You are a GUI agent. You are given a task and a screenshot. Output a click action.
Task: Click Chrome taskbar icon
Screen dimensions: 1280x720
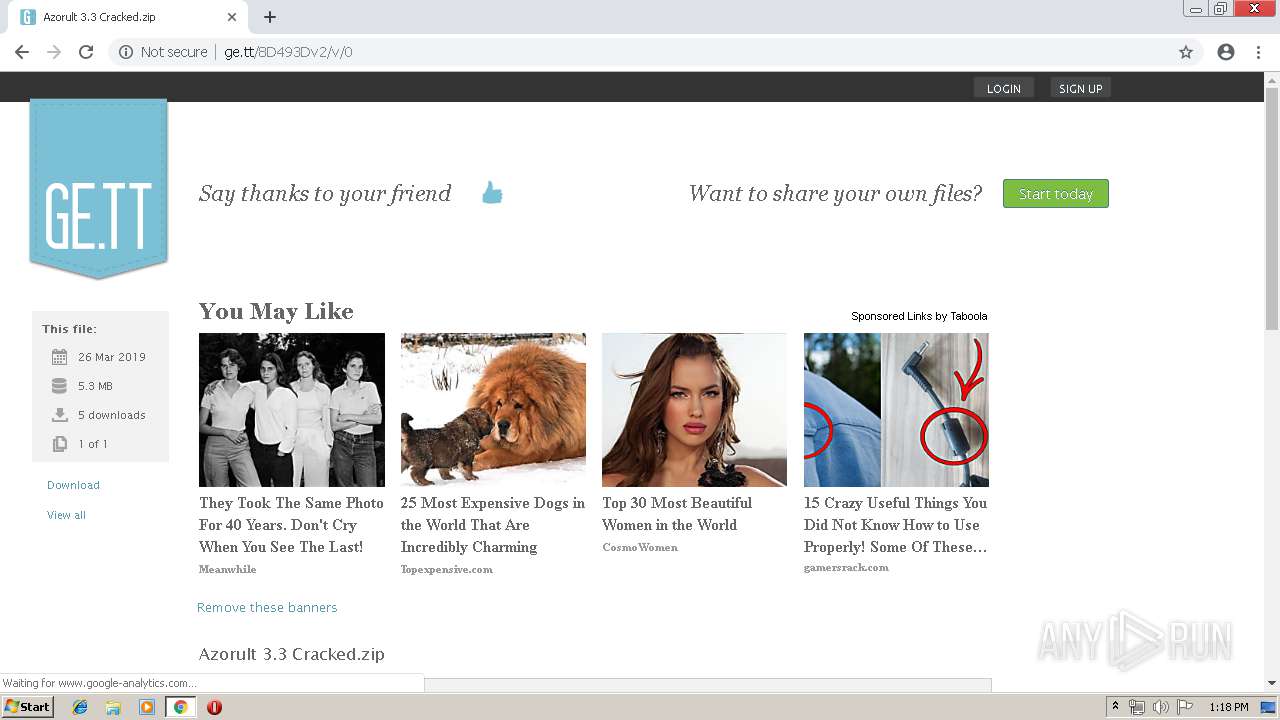pos(180,707)
